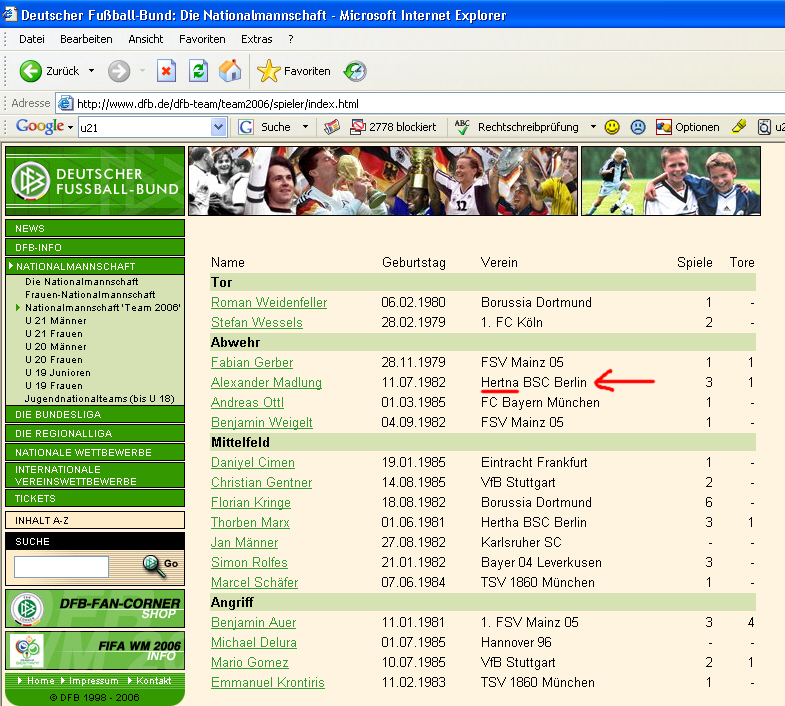
Task: Open the FIFA WM 2006 Info banner
Action: click(x=95, y=650)
